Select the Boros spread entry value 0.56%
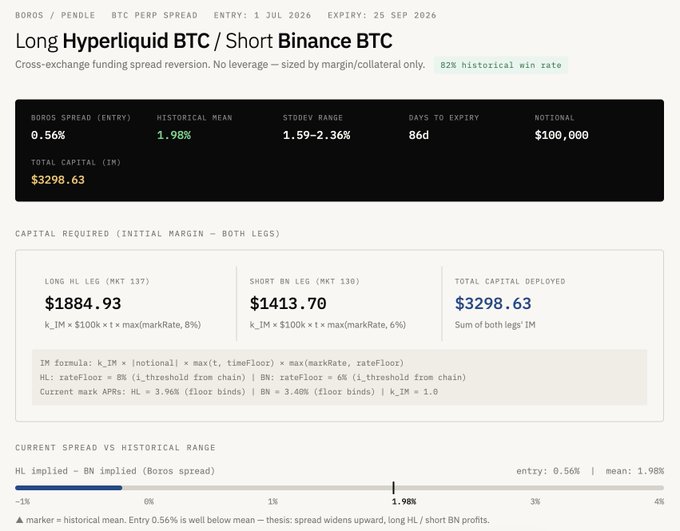The image size is (680, 531). pyautogui.click(x=48, y=135)
